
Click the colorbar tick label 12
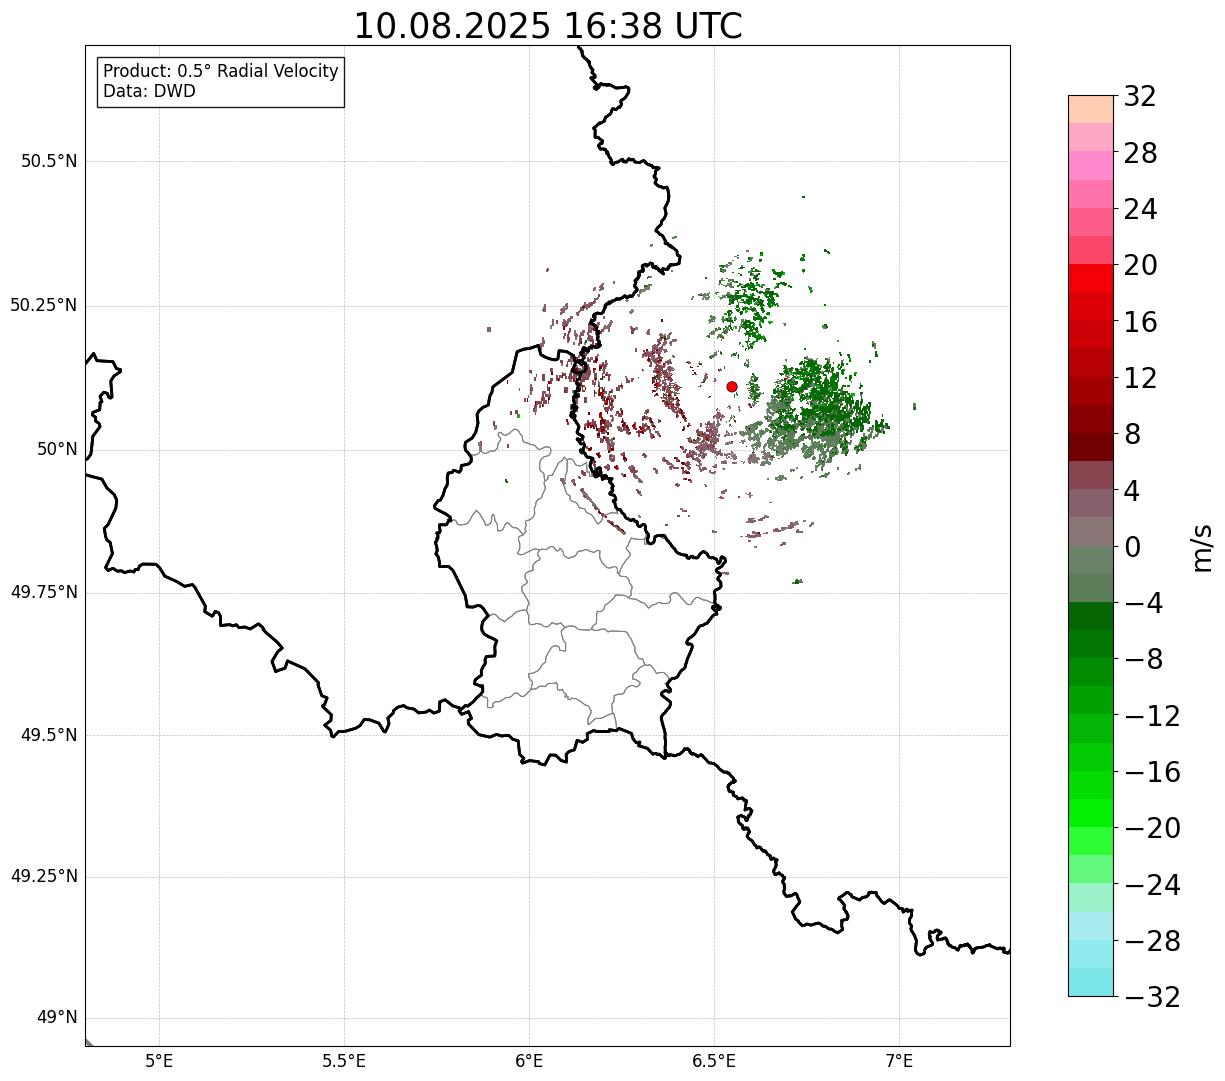tap(1140, 378)
